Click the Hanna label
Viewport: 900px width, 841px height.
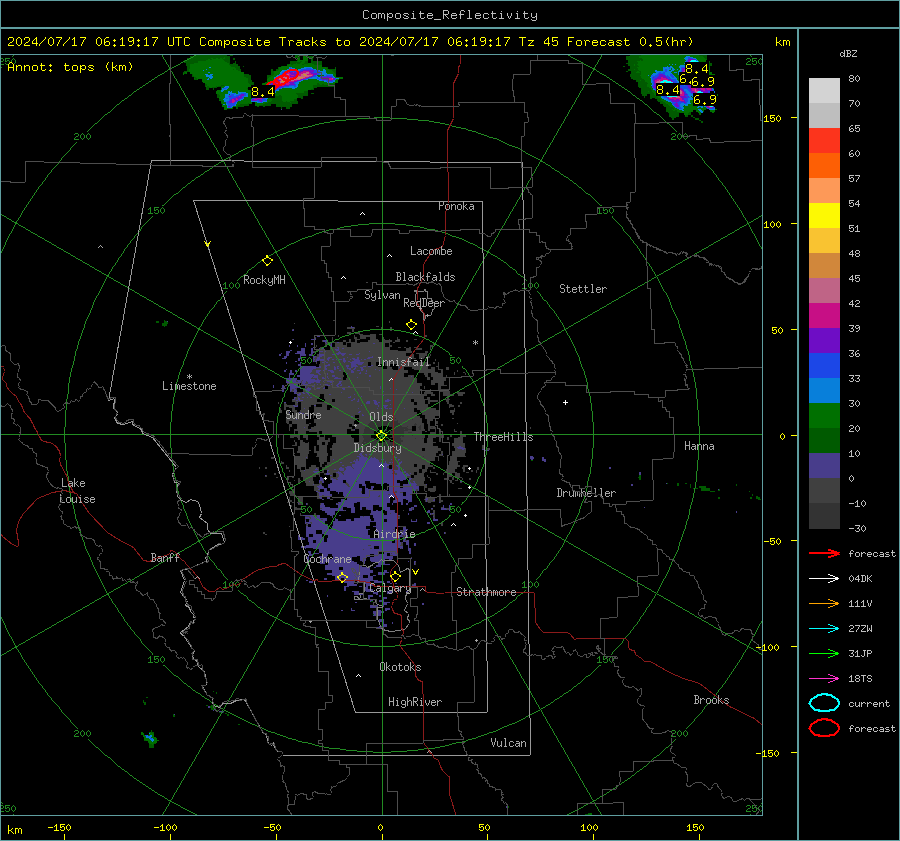pyautogui.click(x=699, y=446)
